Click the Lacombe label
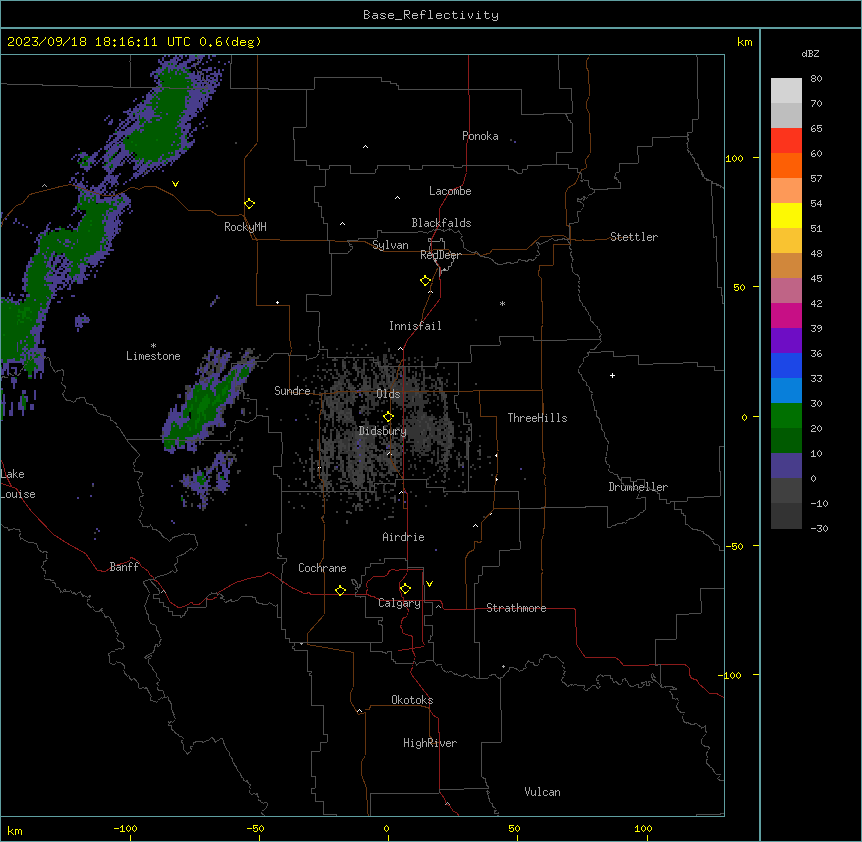Screen dimensions: 862x842 [x=450, y=191]
